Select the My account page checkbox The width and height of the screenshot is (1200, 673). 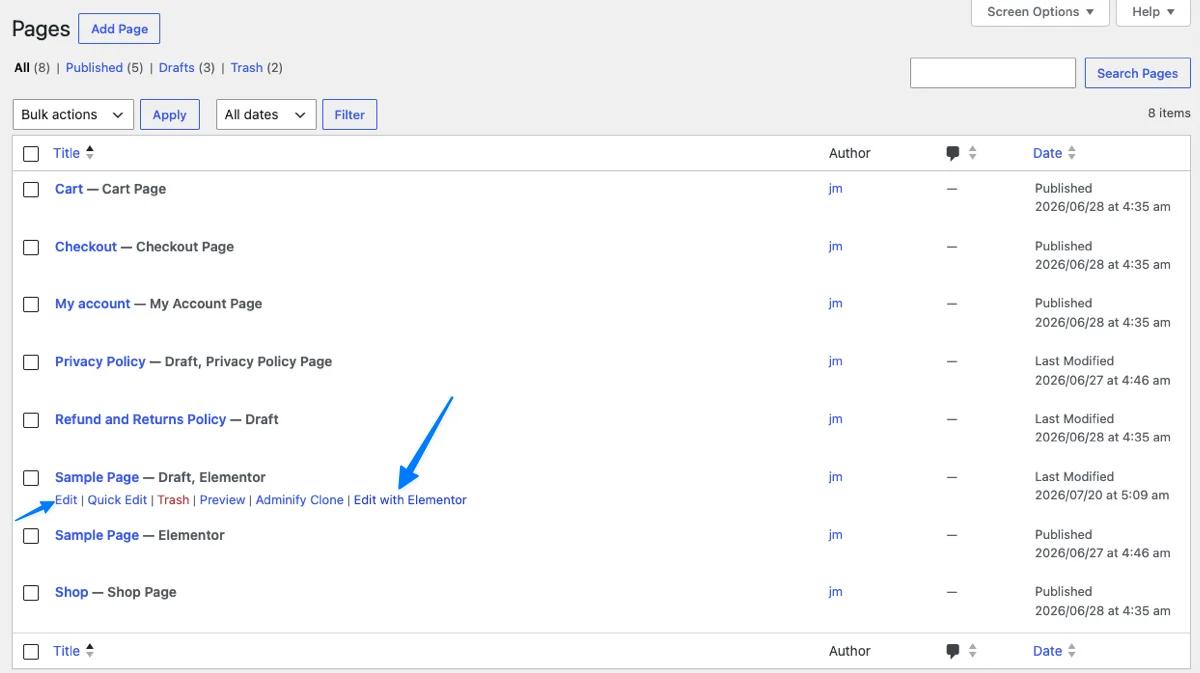tap(31, 304)
